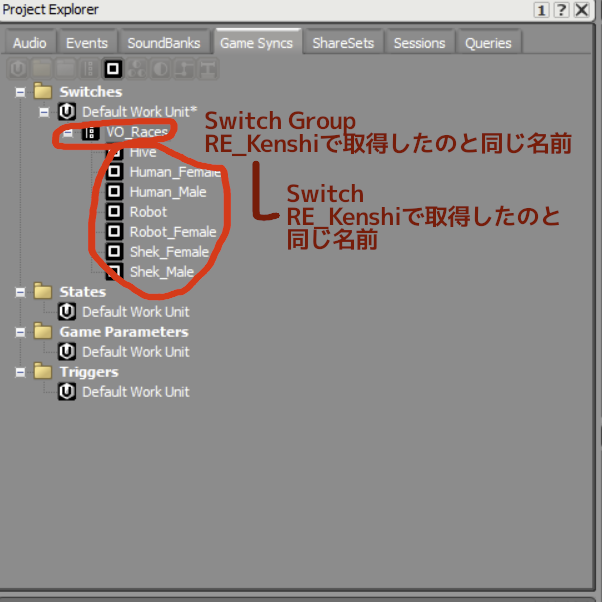The height and width of the screenshot is (602, 602).
Task: Open the ShareSets tab
Action: pyautogui.click(x=343, y=43)
